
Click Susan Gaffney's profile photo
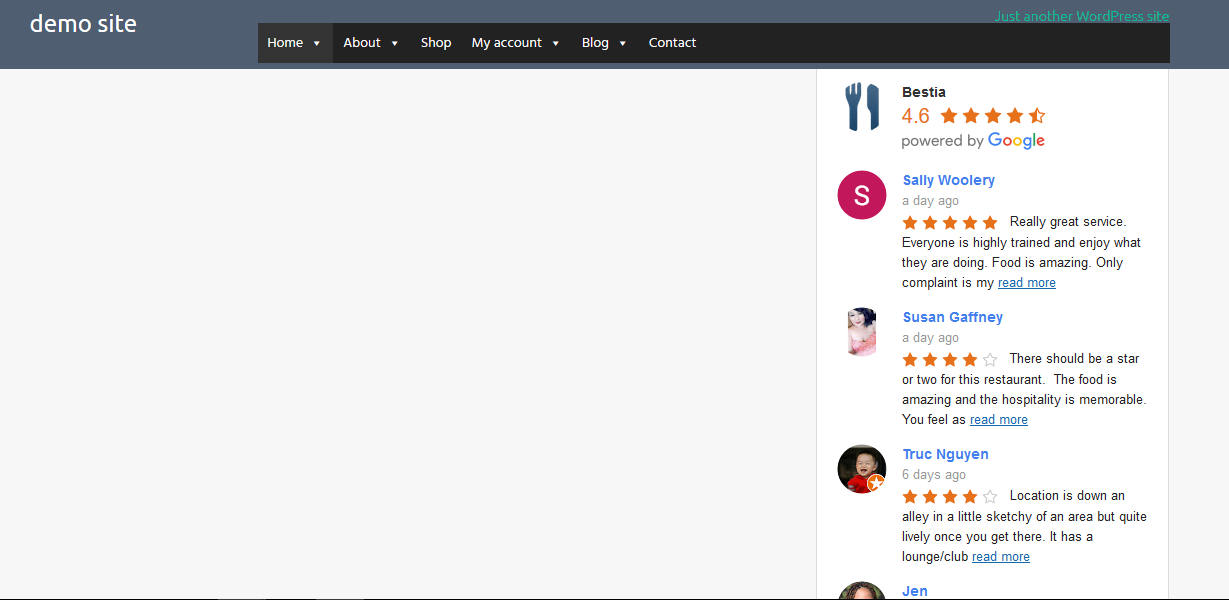coord(862,332)
